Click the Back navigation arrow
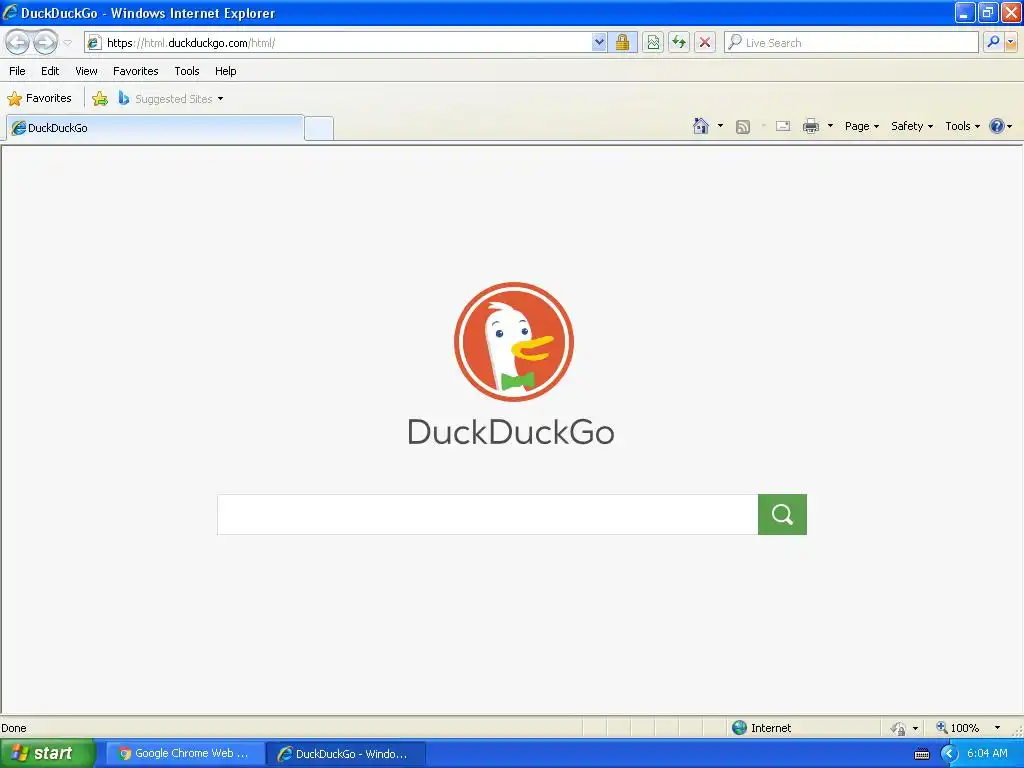The width and height of the screenshot is (1024, 768). (18, 43)
